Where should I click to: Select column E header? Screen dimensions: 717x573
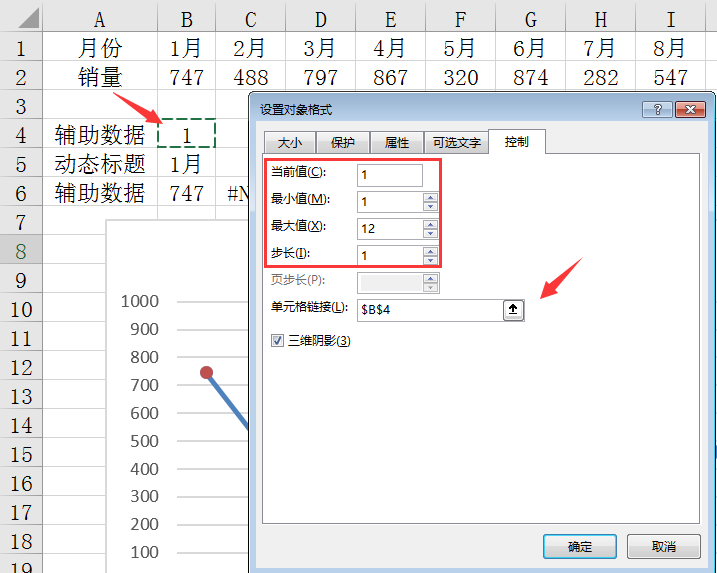(391, 18)
